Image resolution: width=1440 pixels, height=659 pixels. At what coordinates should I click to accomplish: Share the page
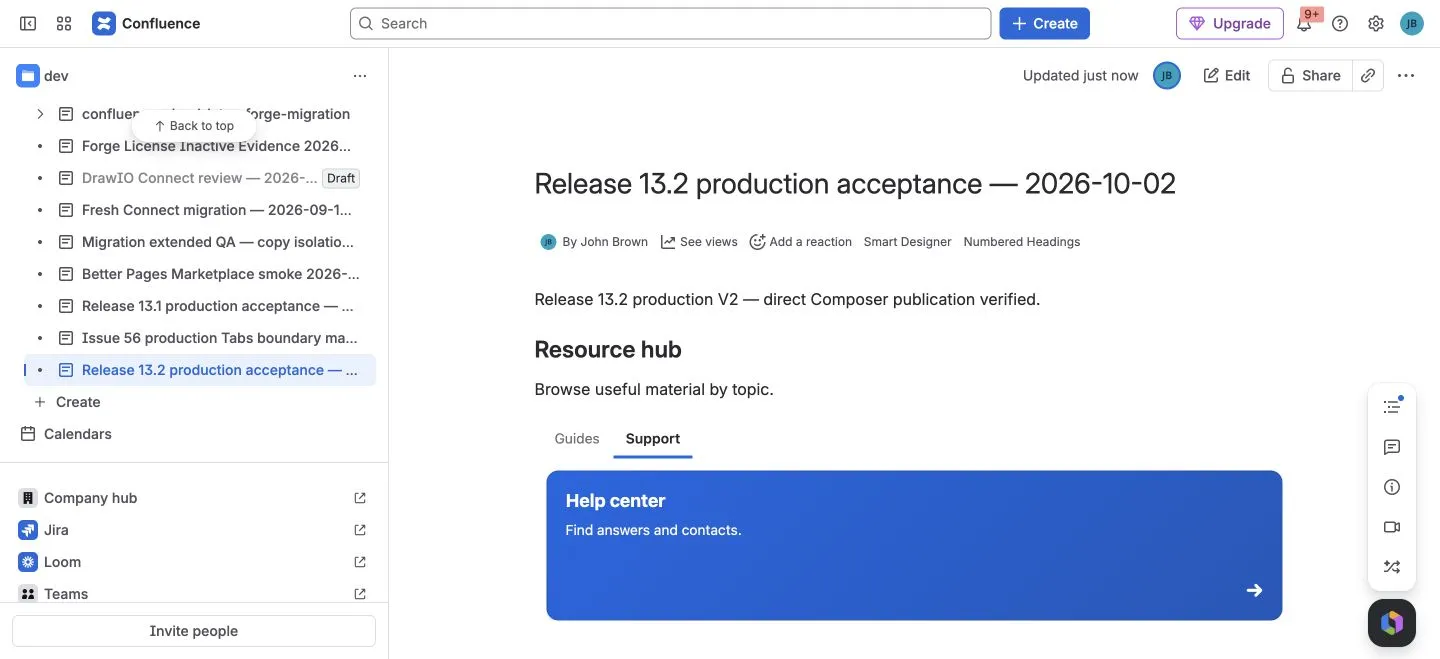[1310, 75]
